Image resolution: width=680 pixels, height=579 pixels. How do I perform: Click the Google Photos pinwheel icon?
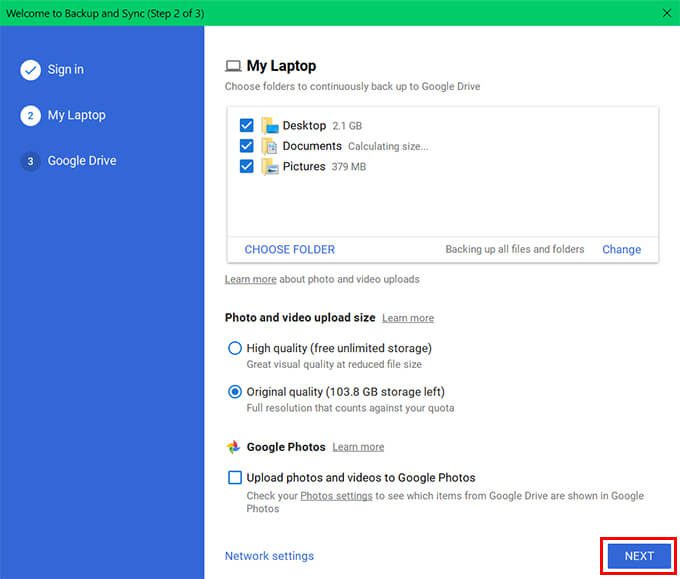[x=233, y=447]
